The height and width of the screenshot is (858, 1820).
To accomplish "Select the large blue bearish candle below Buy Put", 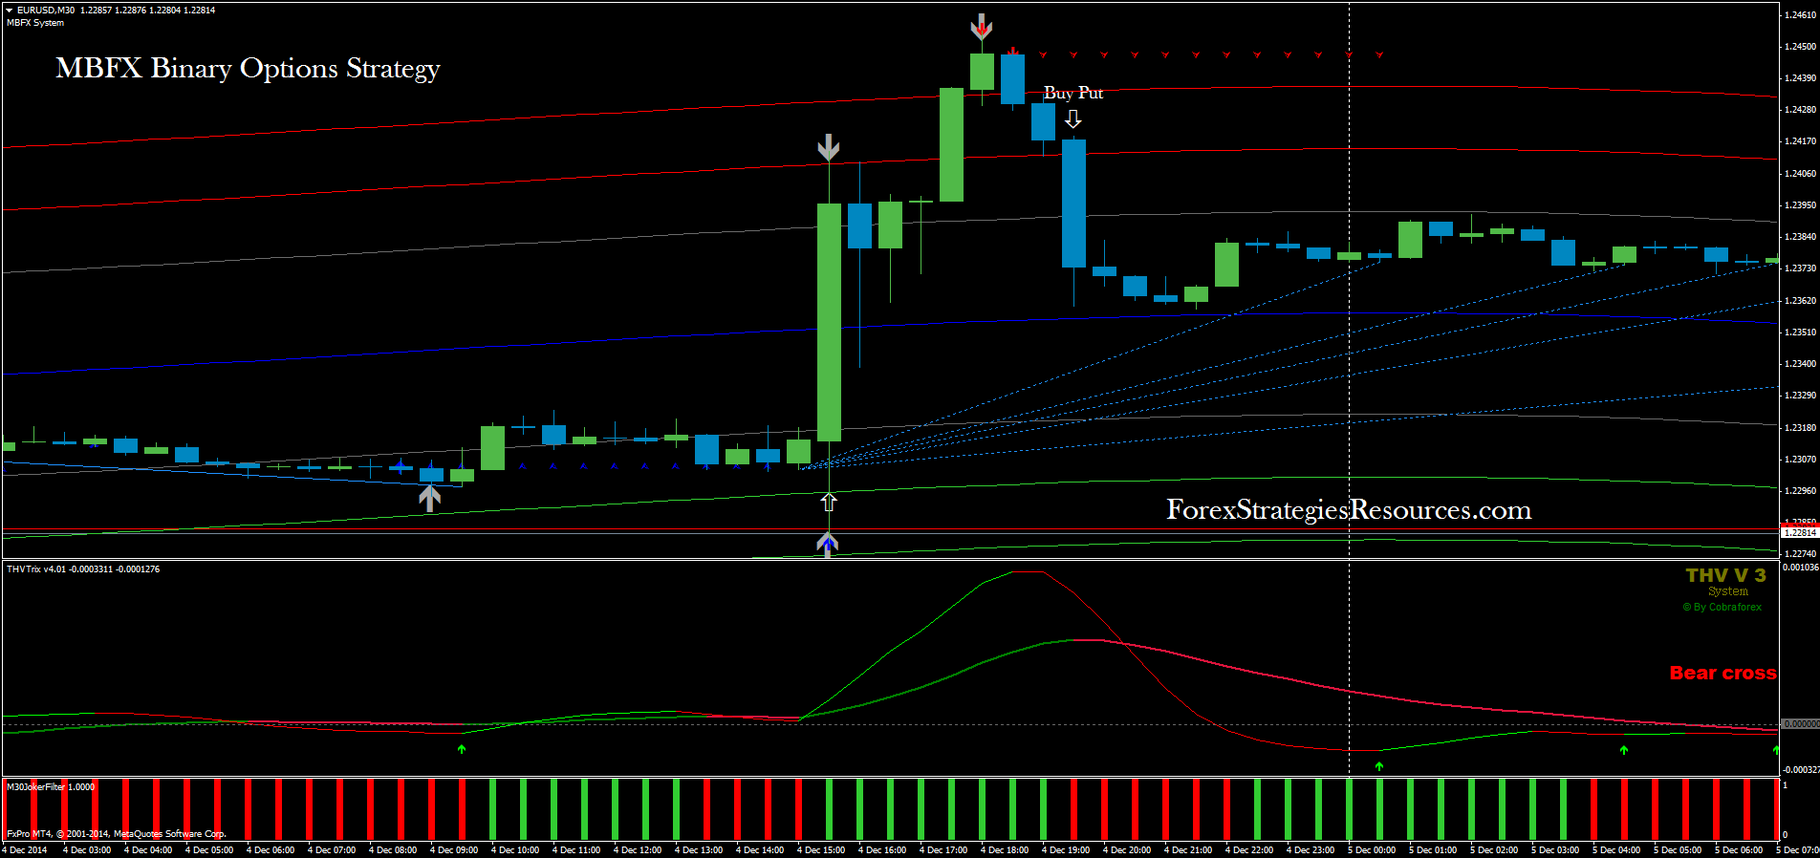I will pyautogui.click(x=1074, y=203).
